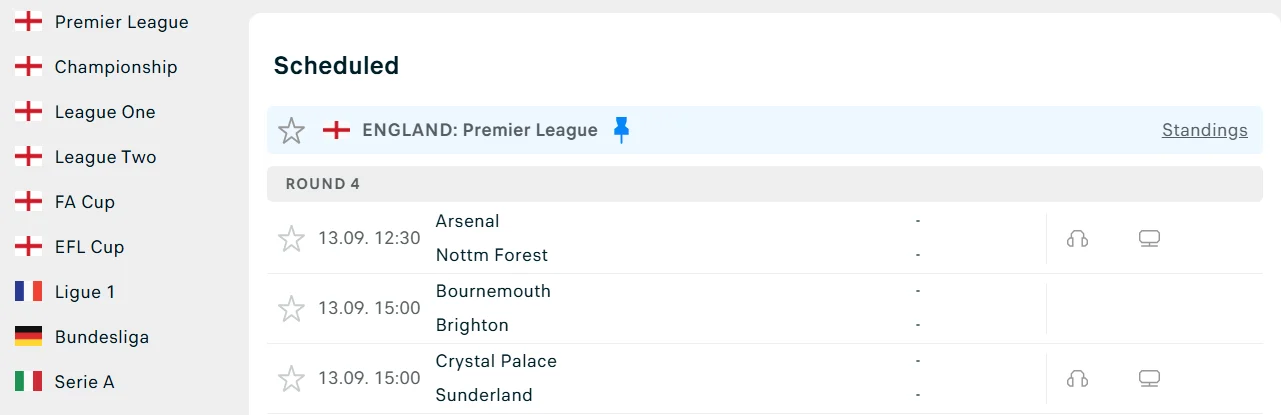
Task: Click TV icon for Crystal Palace match
Action: click(x=1149, y=379)
